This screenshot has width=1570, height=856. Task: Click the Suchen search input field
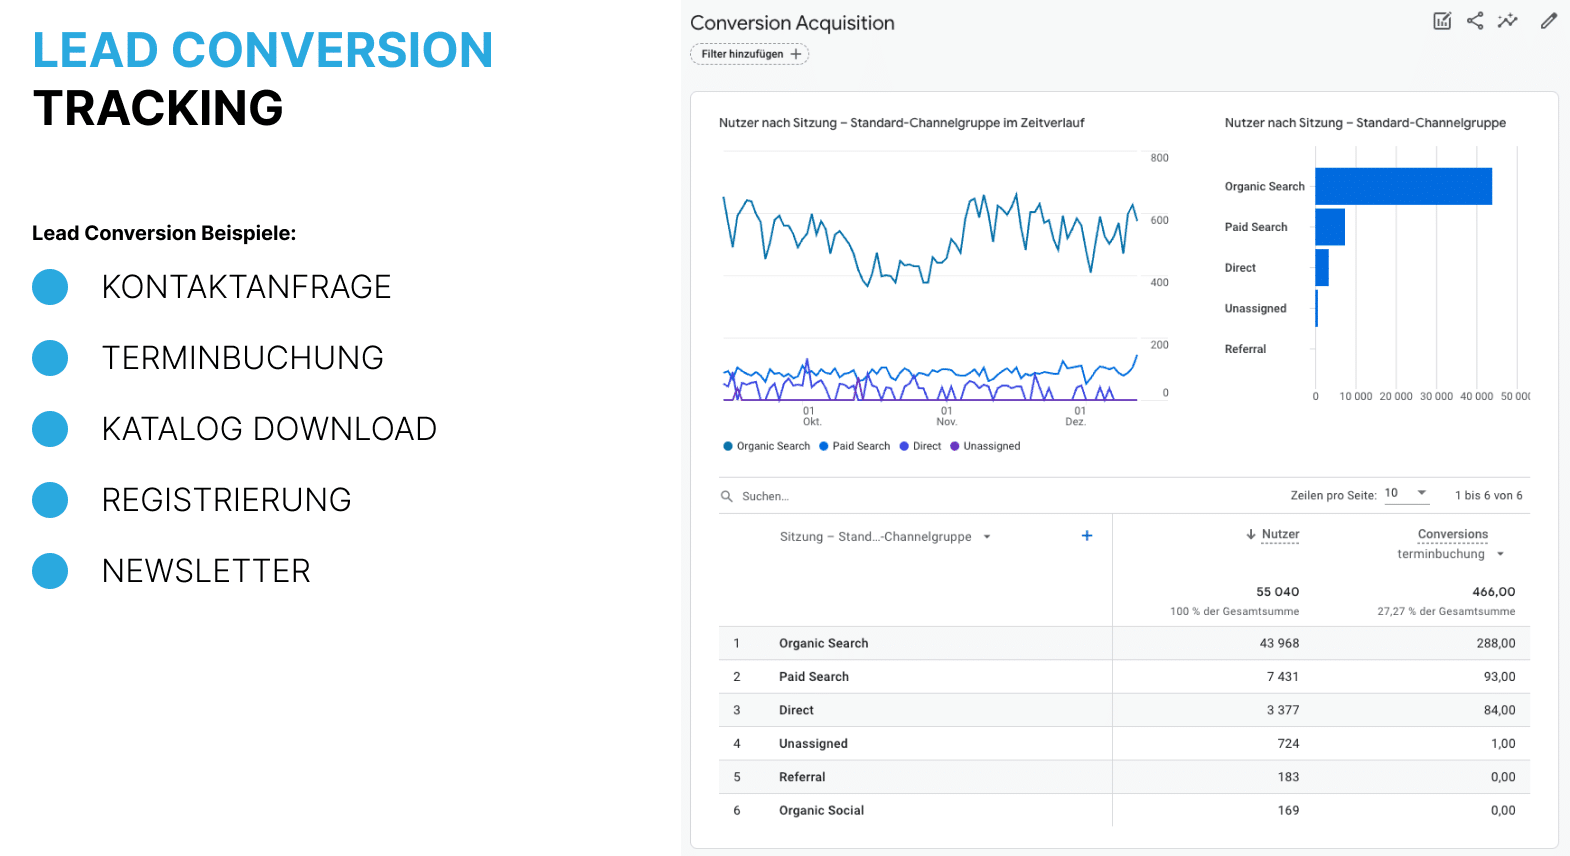[x=900, y=496]
